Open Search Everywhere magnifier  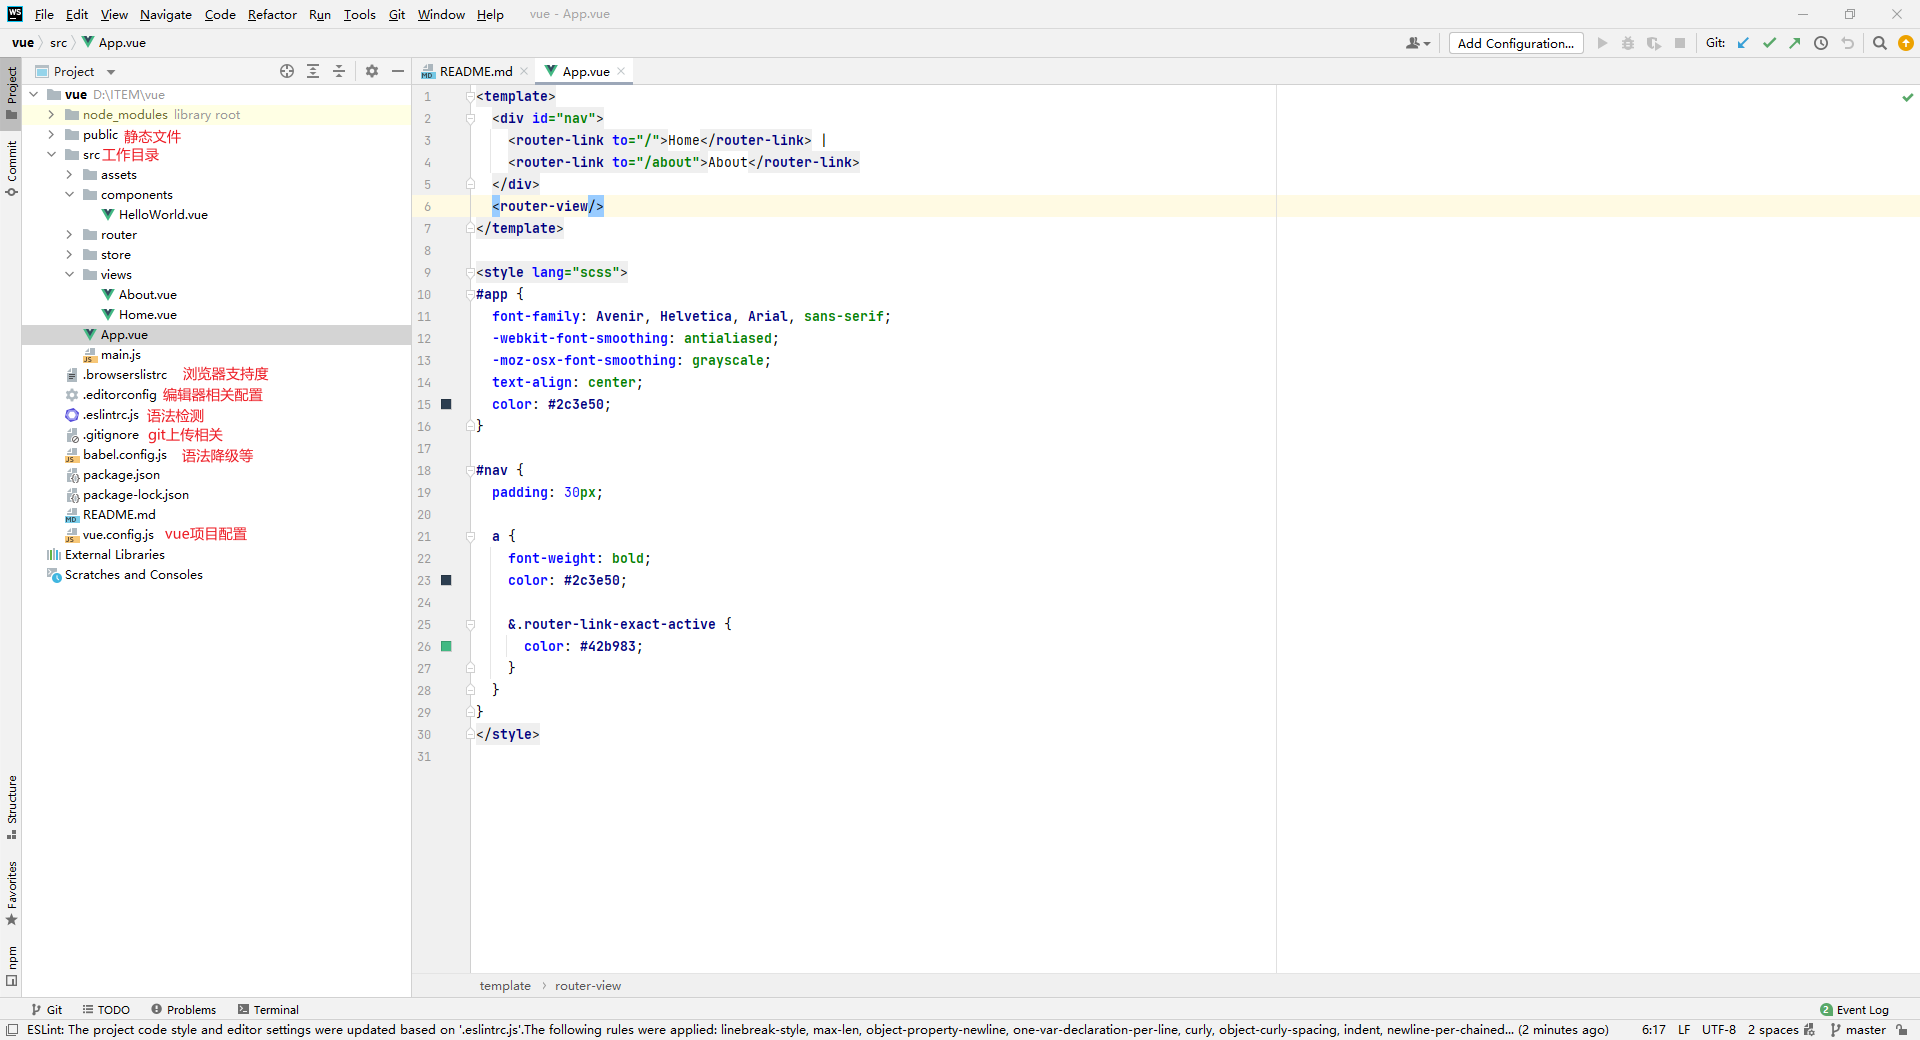[x=1880, y=43]
